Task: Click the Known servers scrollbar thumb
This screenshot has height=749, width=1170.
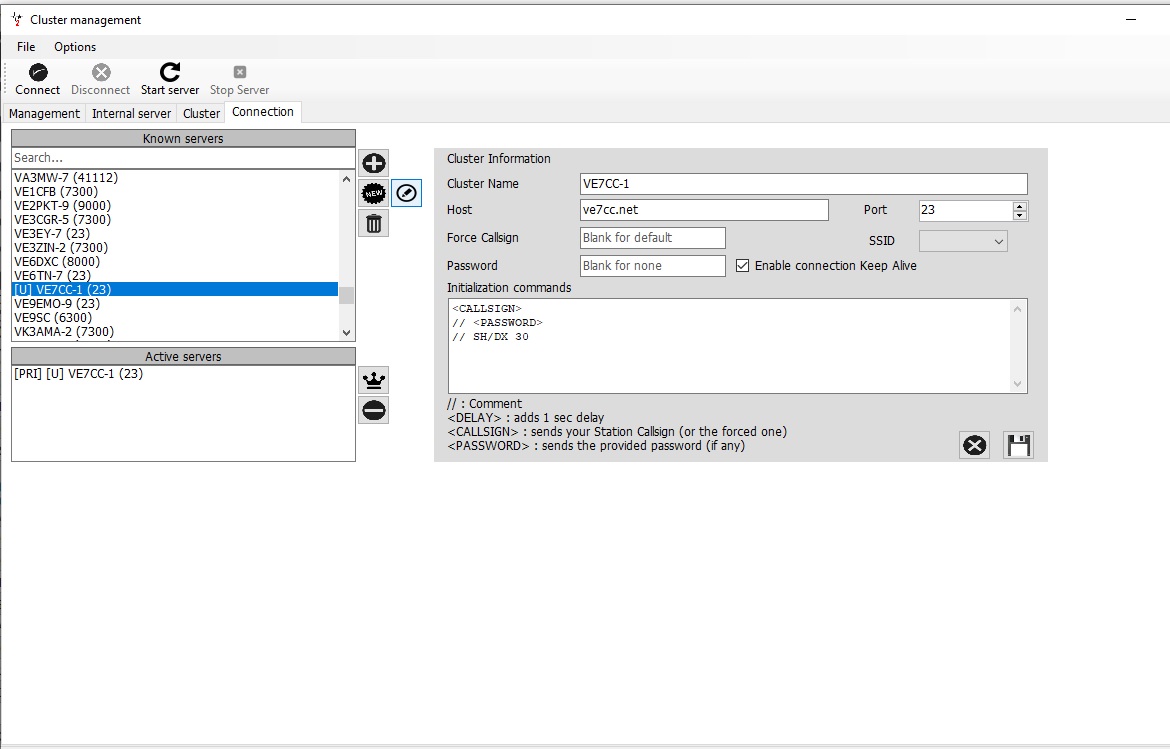Action: pos(346,295)
